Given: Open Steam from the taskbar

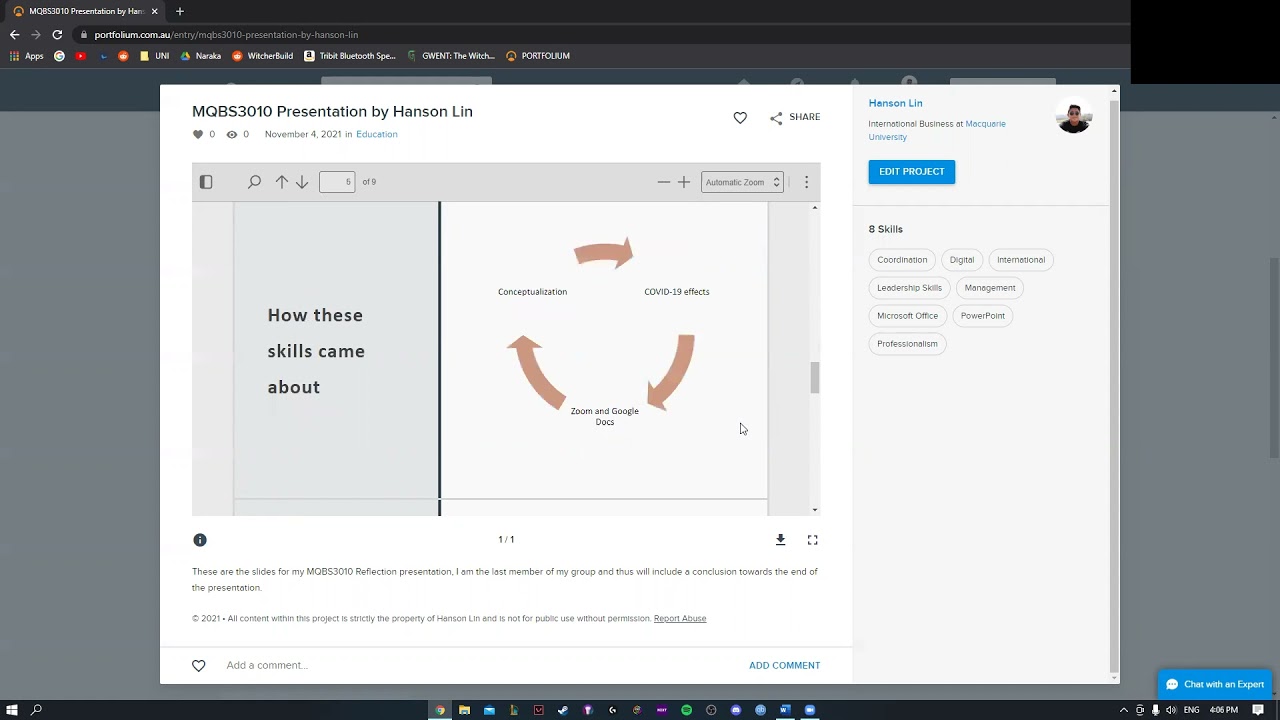Looking at the screenshot, I should (x=563, y=710).
